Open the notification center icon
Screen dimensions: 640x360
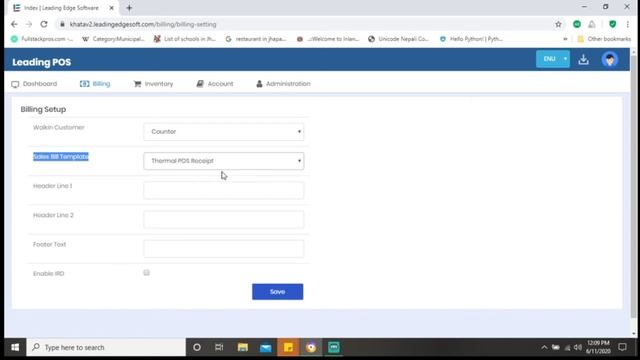coord(622,347)
